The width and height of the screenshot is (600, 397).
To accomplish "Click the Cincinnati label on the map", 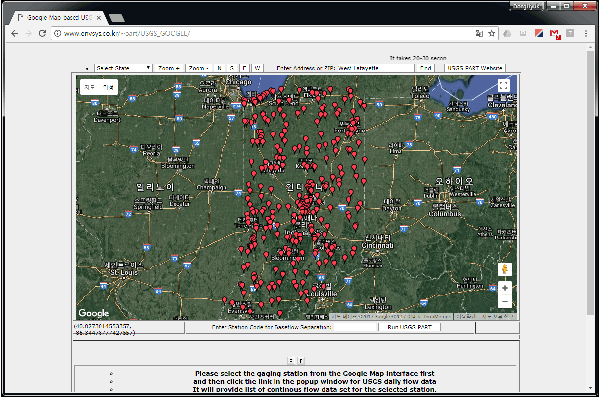I will 378,245.
